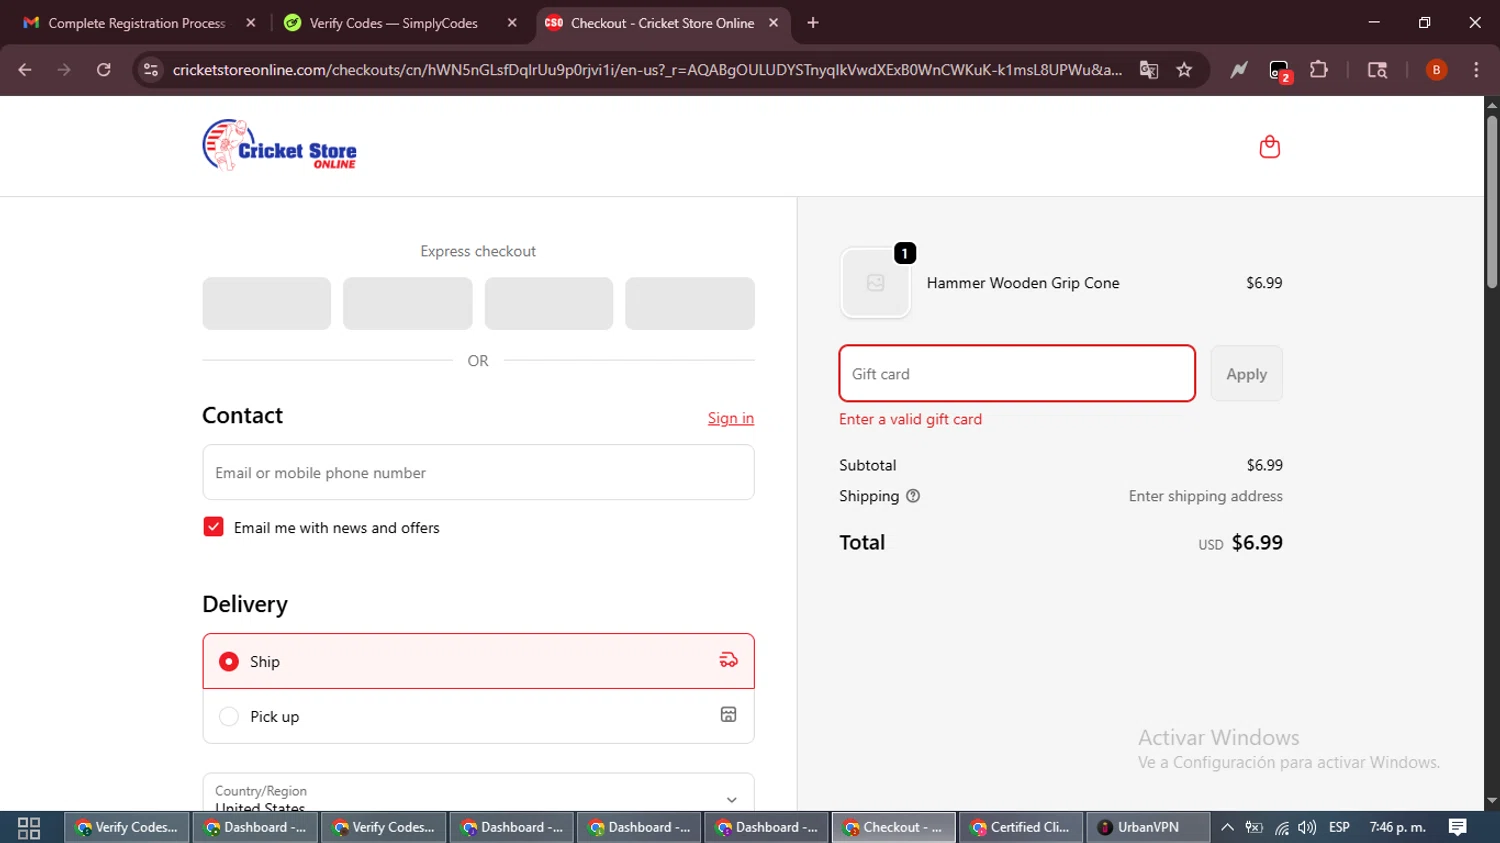
Task: Reload the checkout page
Action: [x=103, y=70]
